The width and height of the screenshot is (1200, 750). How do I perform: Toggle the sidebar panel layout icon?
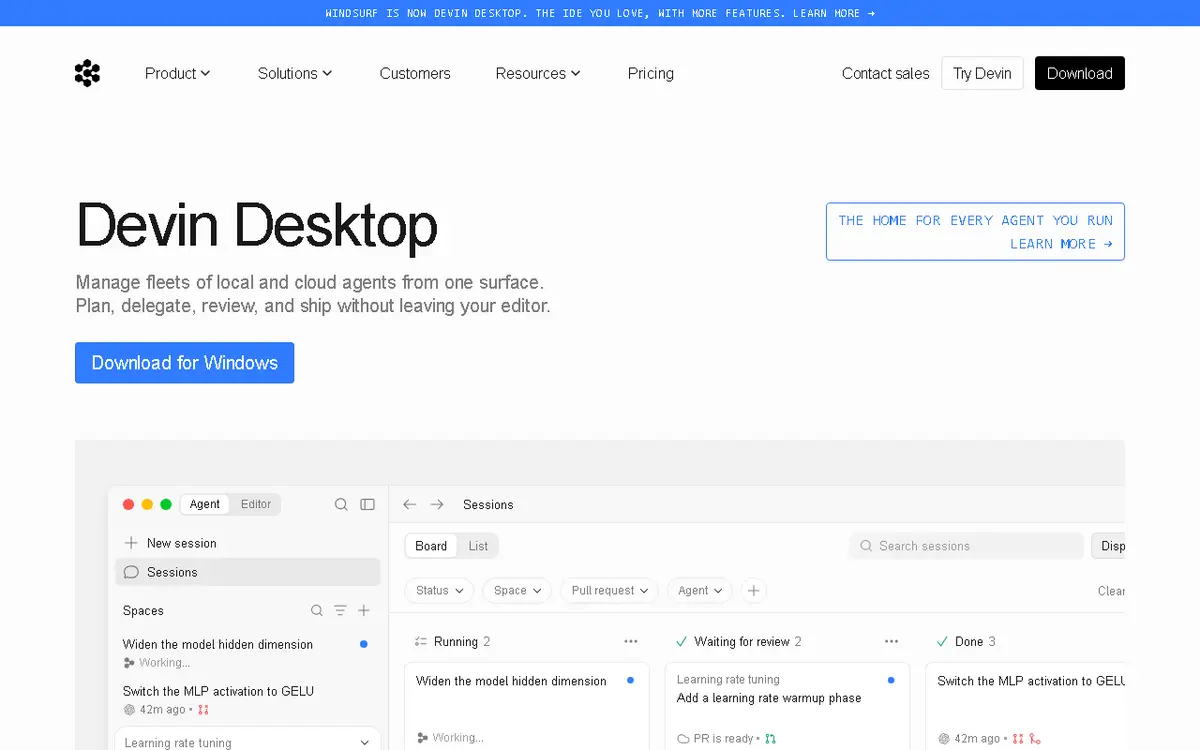[x=368, y=505]
